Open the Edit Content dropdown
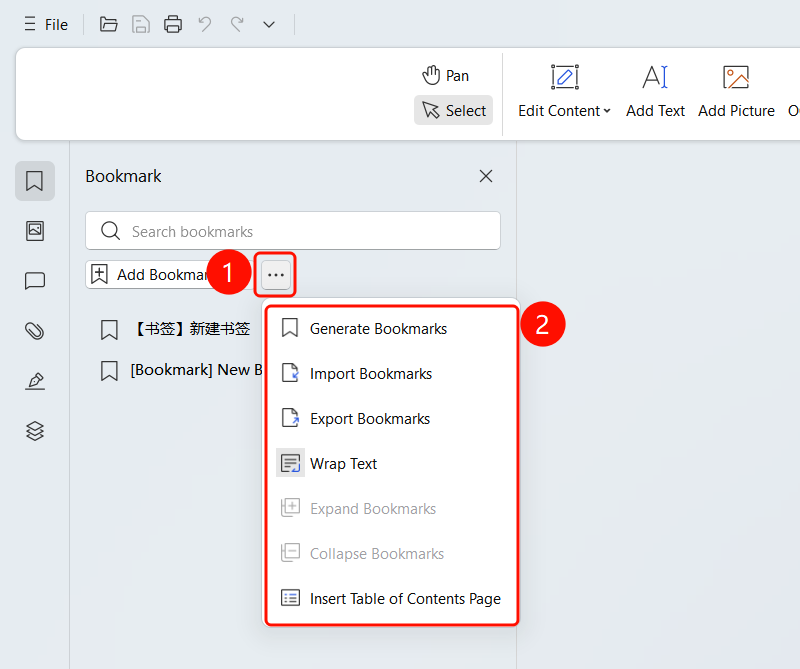800x669 pixels. click(564, 91)
